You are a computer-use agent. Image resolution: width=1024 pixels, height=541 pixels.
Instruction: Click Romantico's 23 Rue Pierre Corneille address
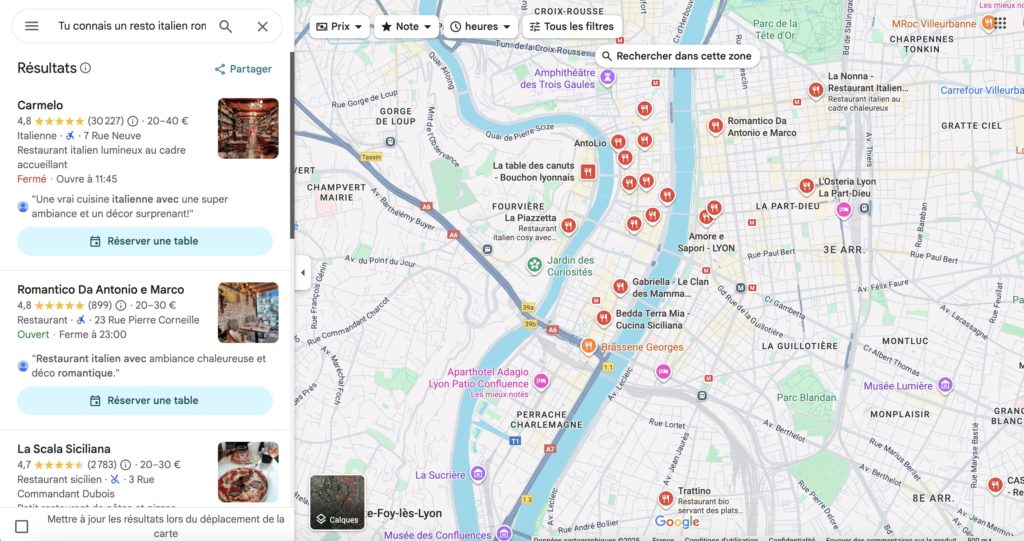[147, 320]
